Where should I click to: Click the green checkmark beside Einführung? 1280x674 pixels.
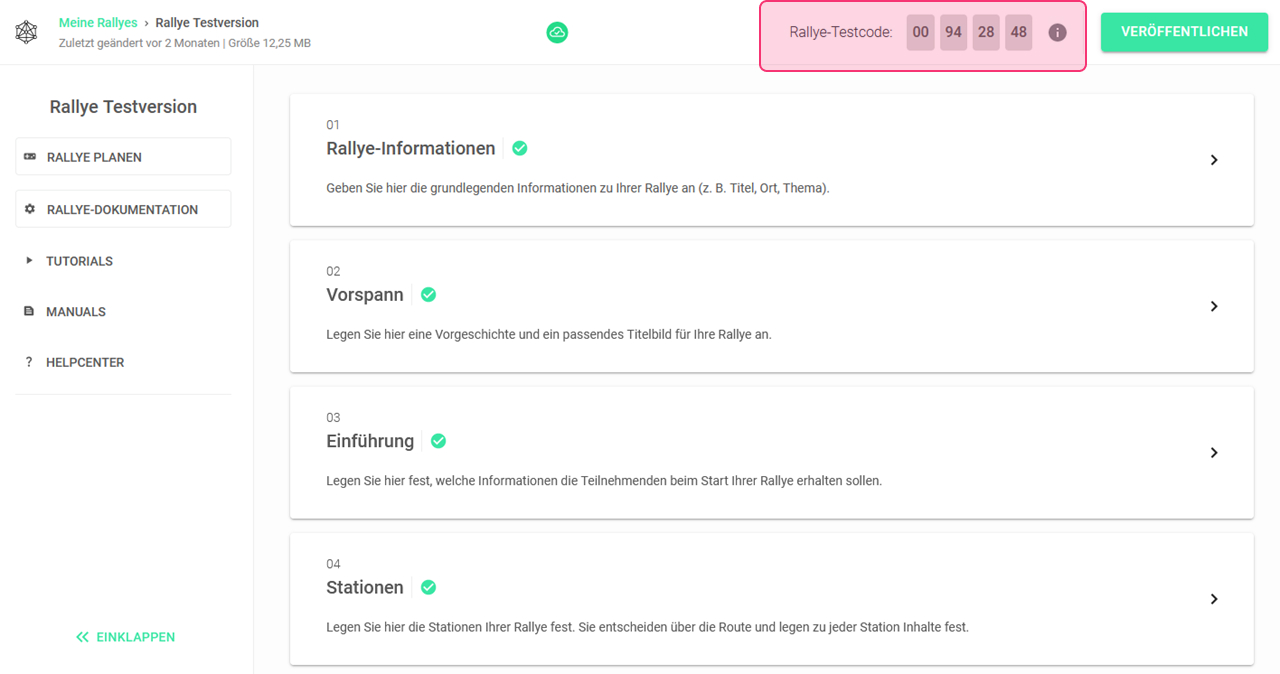(x=438, y=441)
